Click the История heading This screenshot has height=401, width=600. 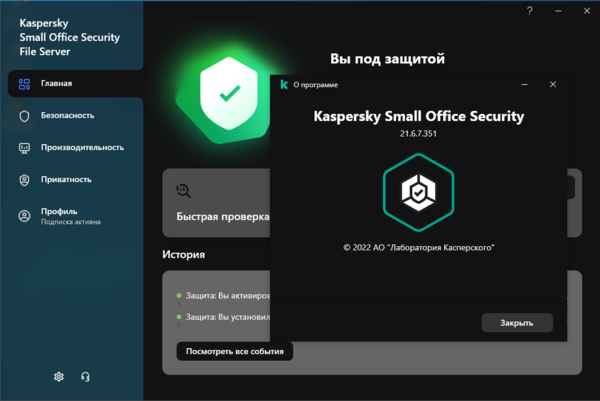183,254
